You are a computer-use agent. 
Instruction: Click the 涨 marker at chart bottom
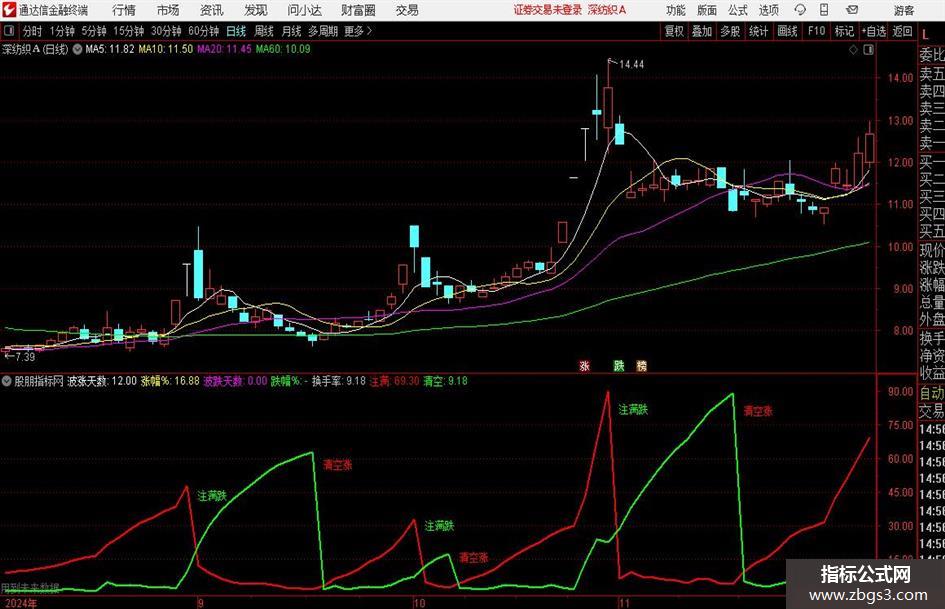(585, 365)
